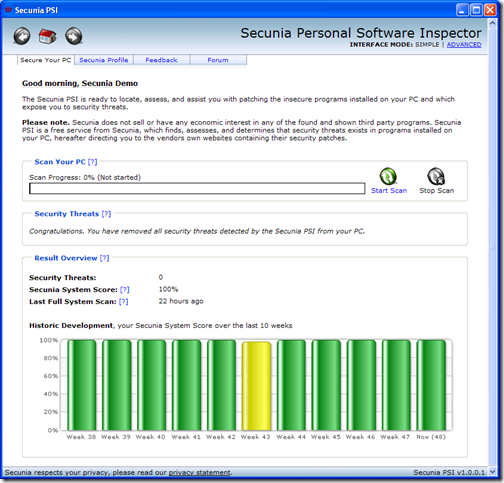Click the green Start Scan icon

tap(388, 176)
